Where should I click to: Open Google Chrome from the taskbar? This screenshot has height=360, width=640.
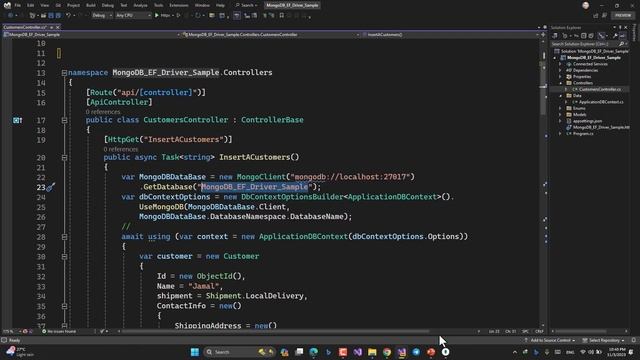tap(387, 352)
